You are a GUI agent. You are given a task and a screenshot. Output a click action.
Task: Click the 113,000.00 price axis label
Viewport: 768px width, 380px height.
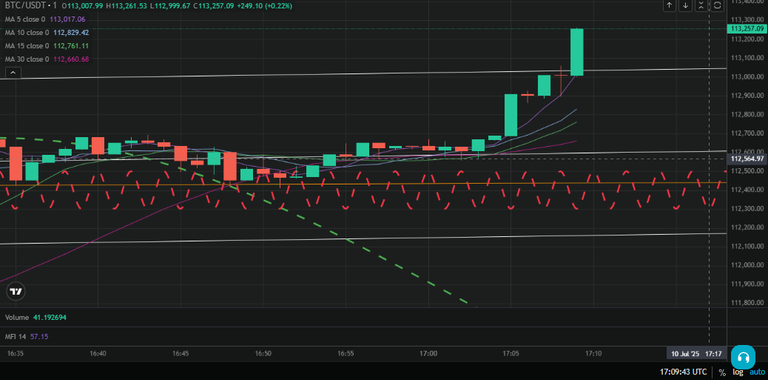tap(747, 77)
